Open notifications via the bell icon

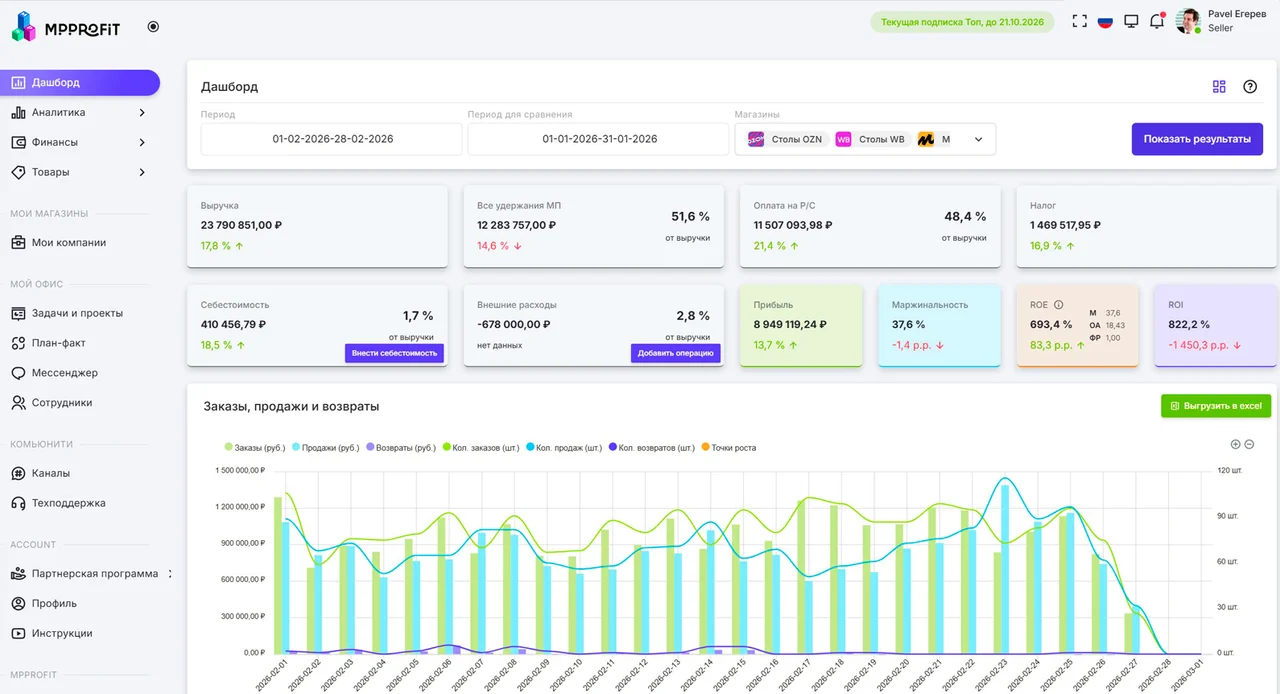click(1157, 21)
